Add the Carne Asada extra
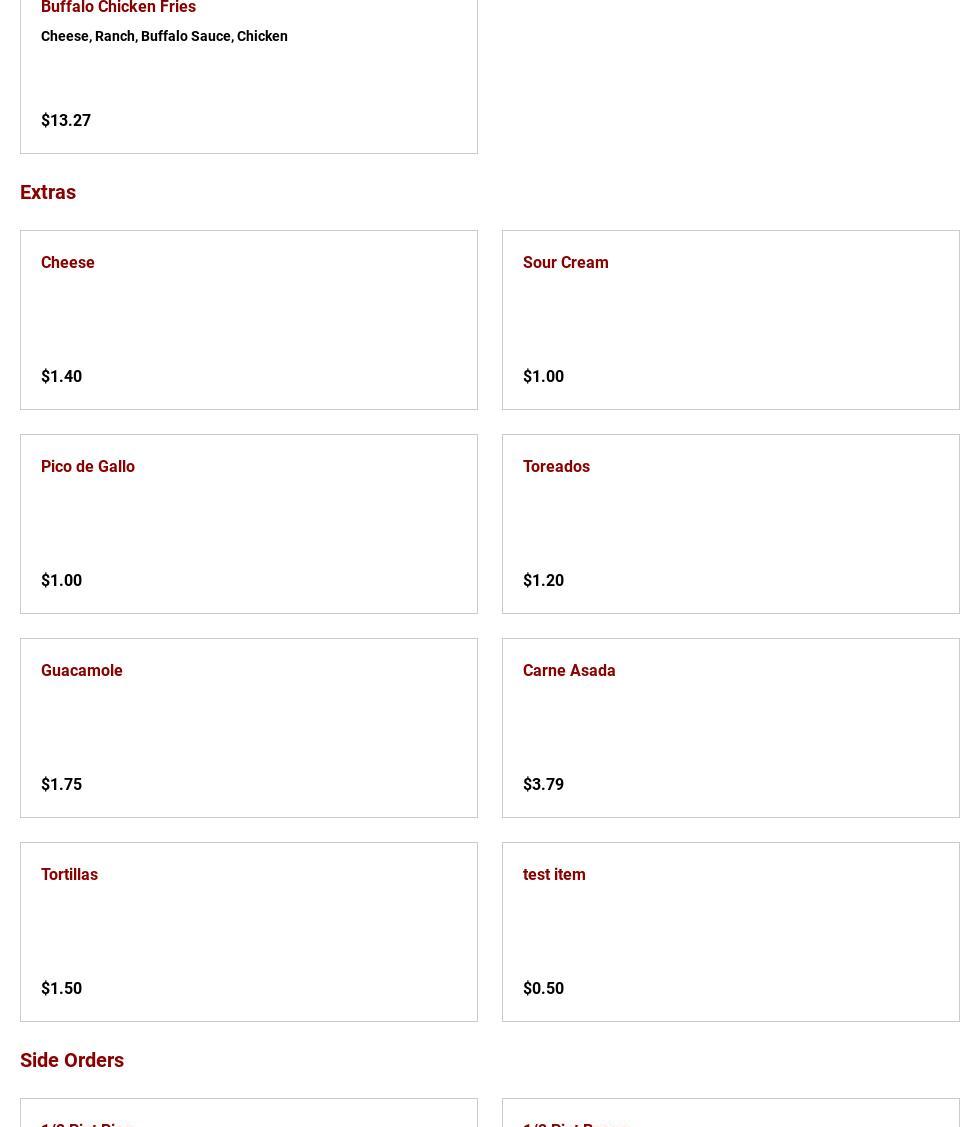965x1127 pixels. (569, 670)
